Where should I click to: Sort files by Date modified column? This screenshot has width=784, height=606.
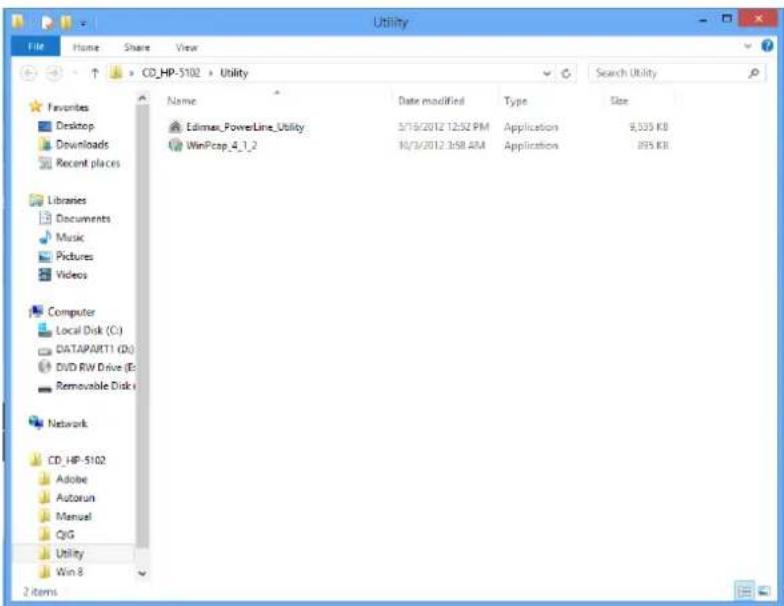click(431, 101)
